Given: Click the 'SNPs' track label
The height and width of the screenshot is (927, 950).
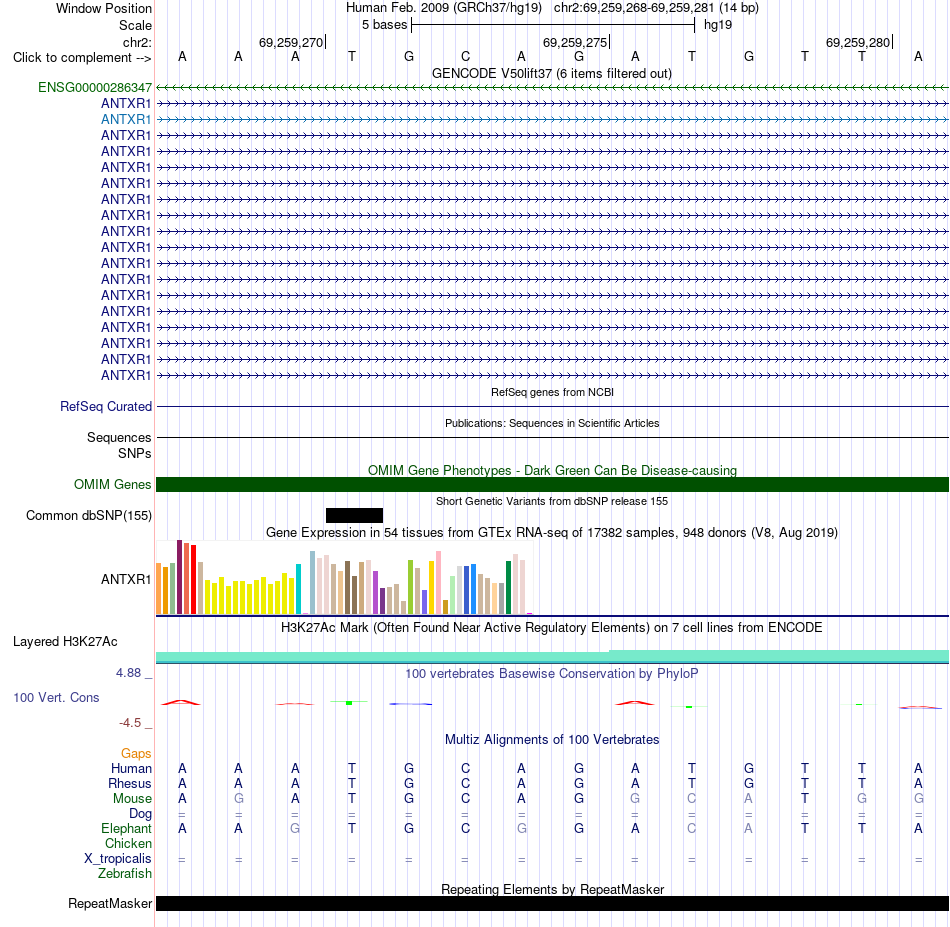Looking at the screenshot, I should point(135,453).
